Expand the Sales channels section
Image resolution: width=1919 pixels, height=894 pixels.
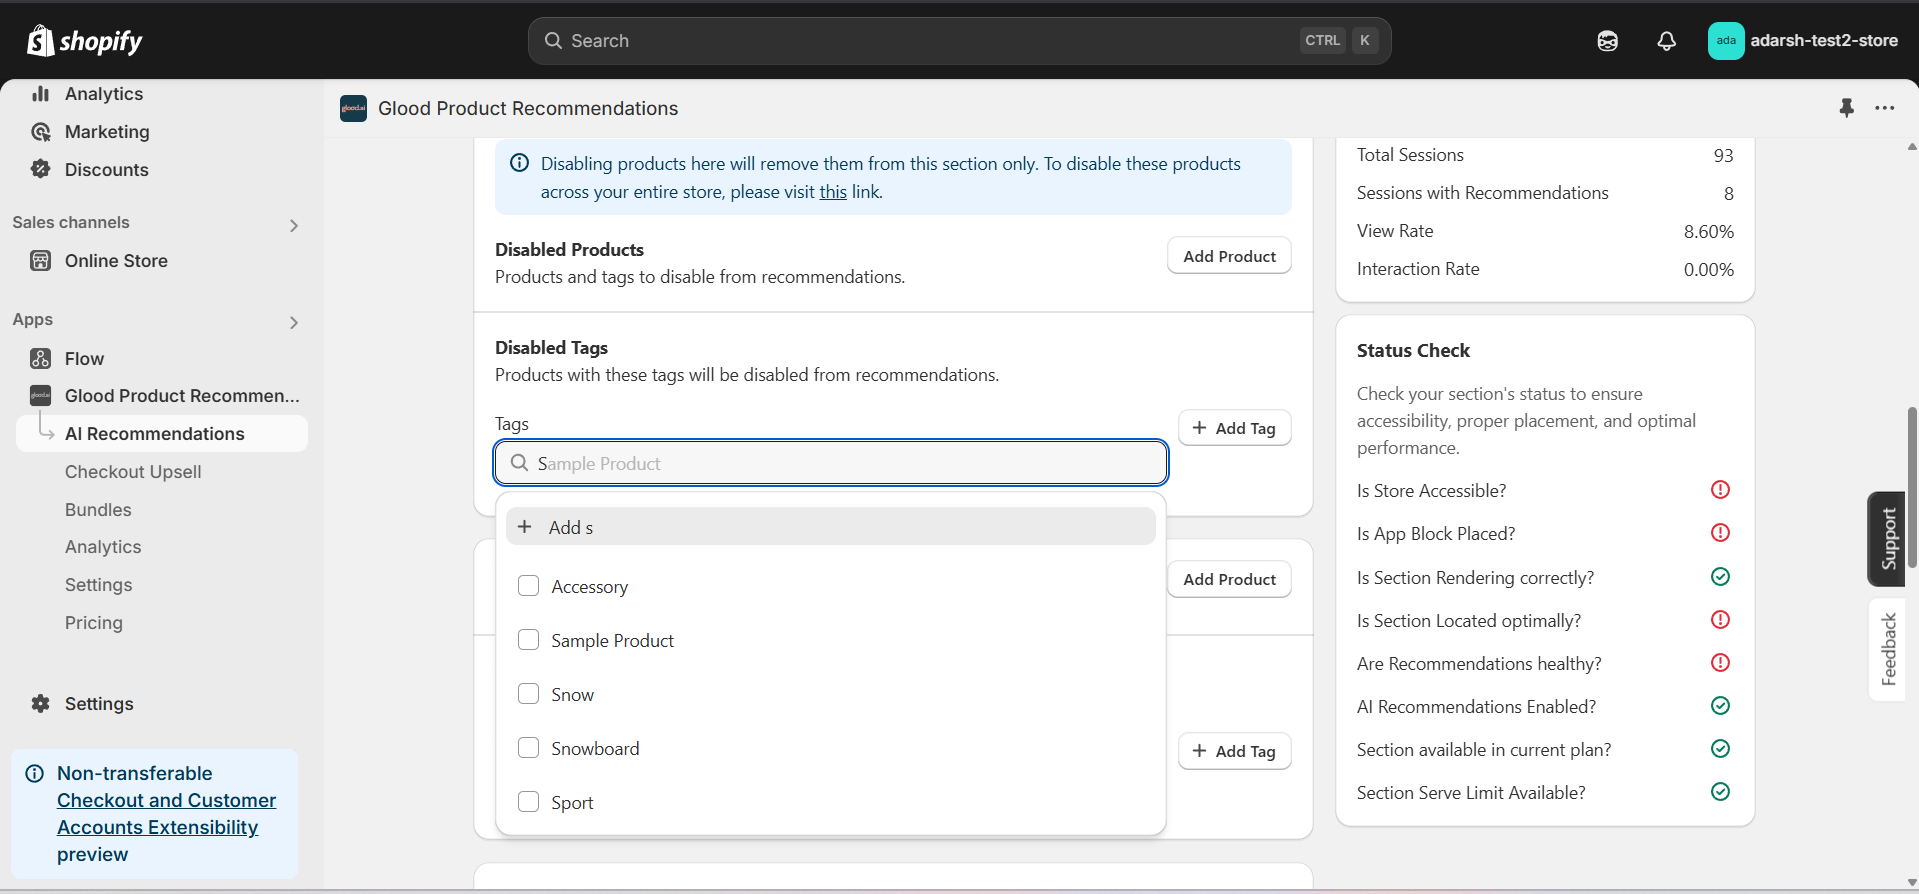pos(293,225)
